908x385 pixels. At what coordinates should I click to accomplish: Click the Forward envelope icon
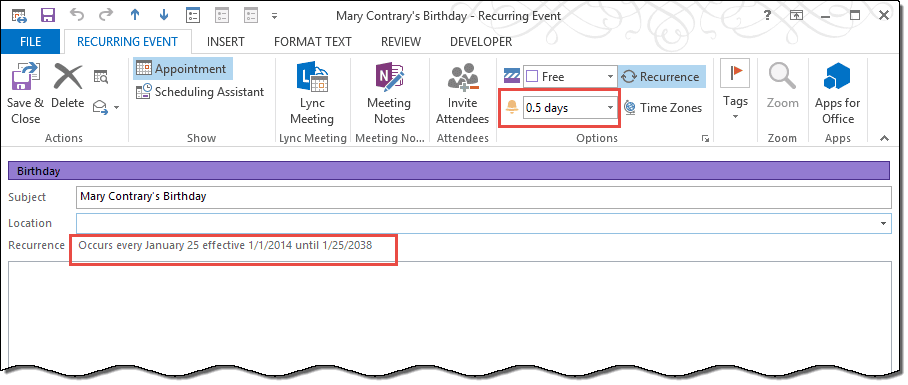coord(101,107)
